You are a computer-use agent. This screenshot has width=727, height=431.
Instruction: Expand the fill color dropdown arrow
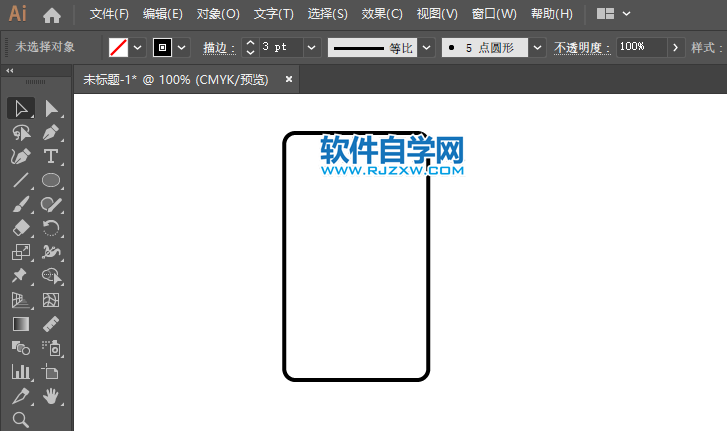pos(138,47)
